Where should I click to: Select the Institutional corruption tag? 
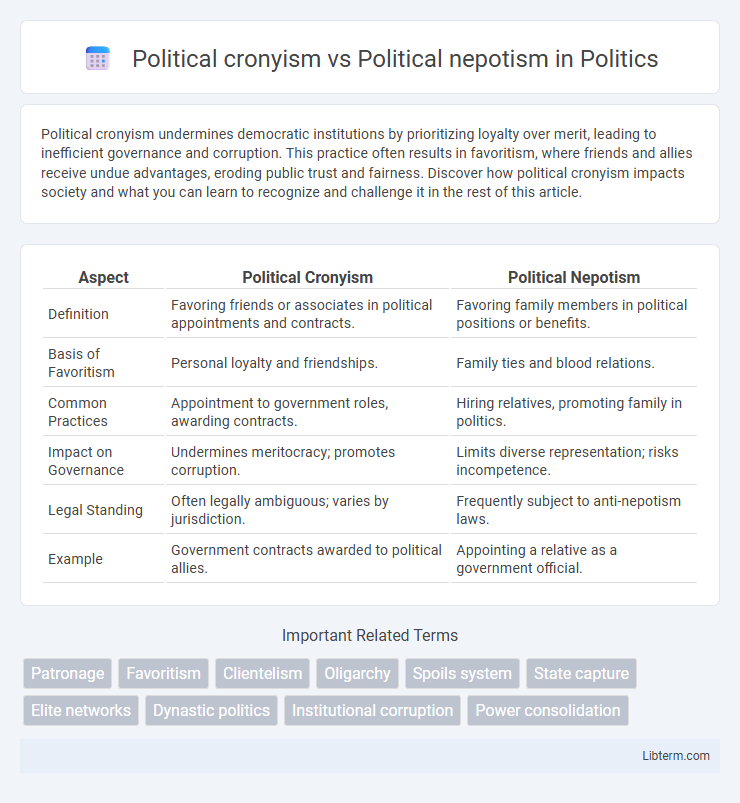click(x=372, y=710)
